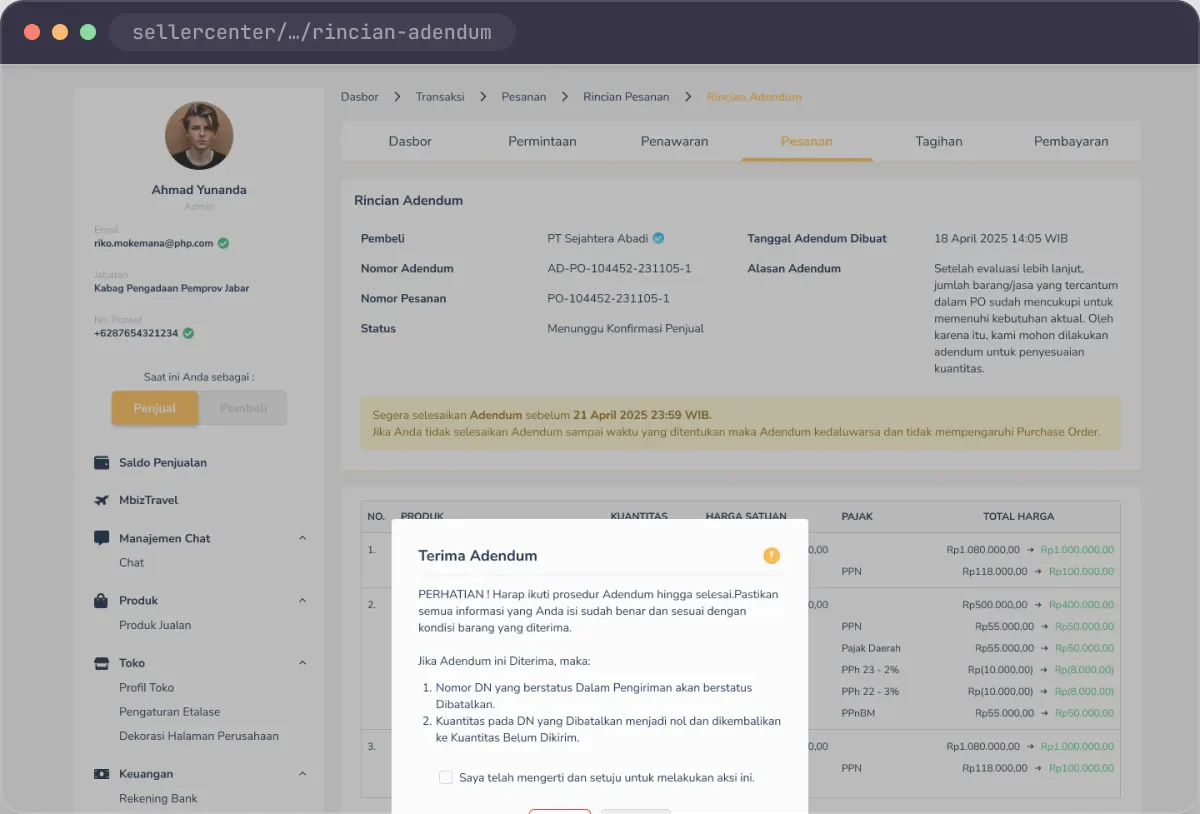This screenshot has height=814, width=1200.
Task: Open Profil Toko in the sidebar
Action: click(147, 688)
